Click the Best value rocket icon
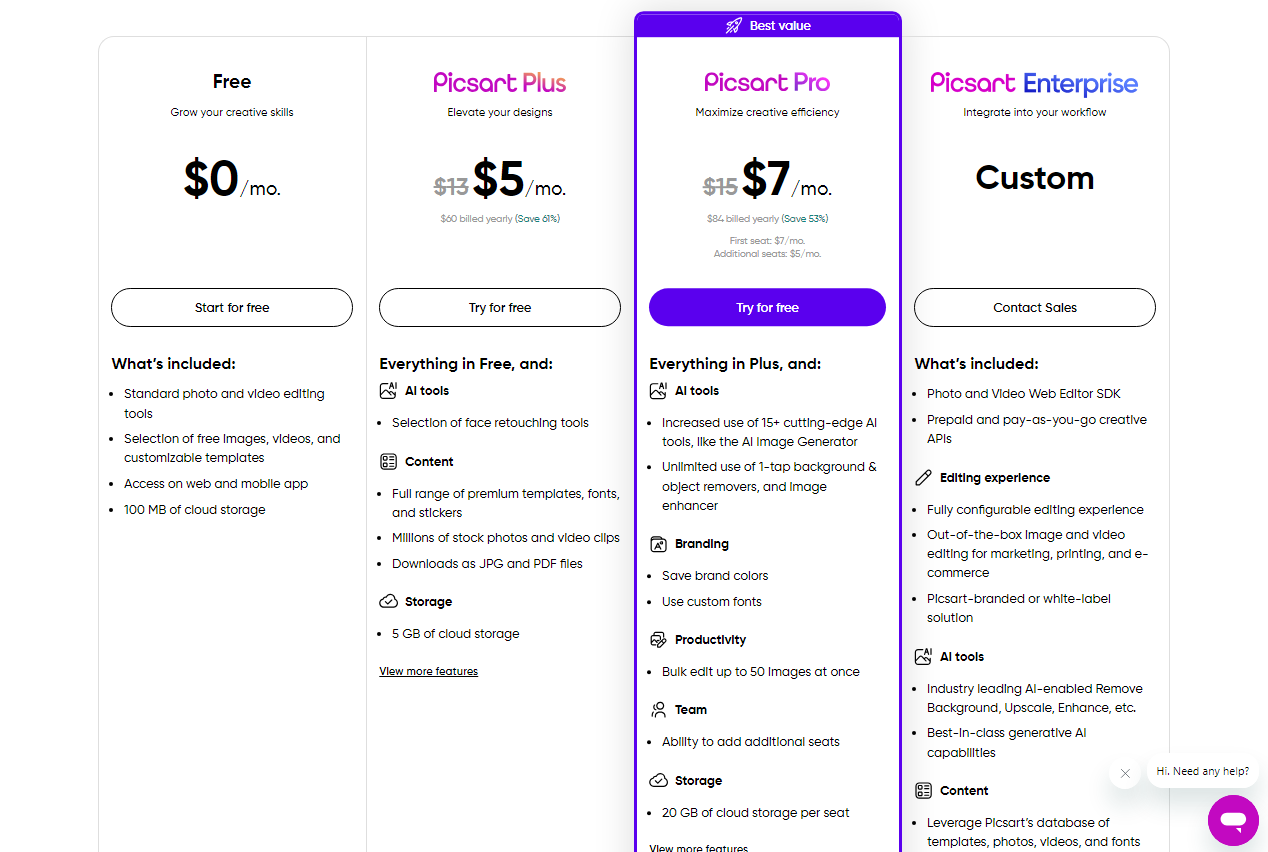Viewport: 1268px width, 852px height. coord(734,26)
